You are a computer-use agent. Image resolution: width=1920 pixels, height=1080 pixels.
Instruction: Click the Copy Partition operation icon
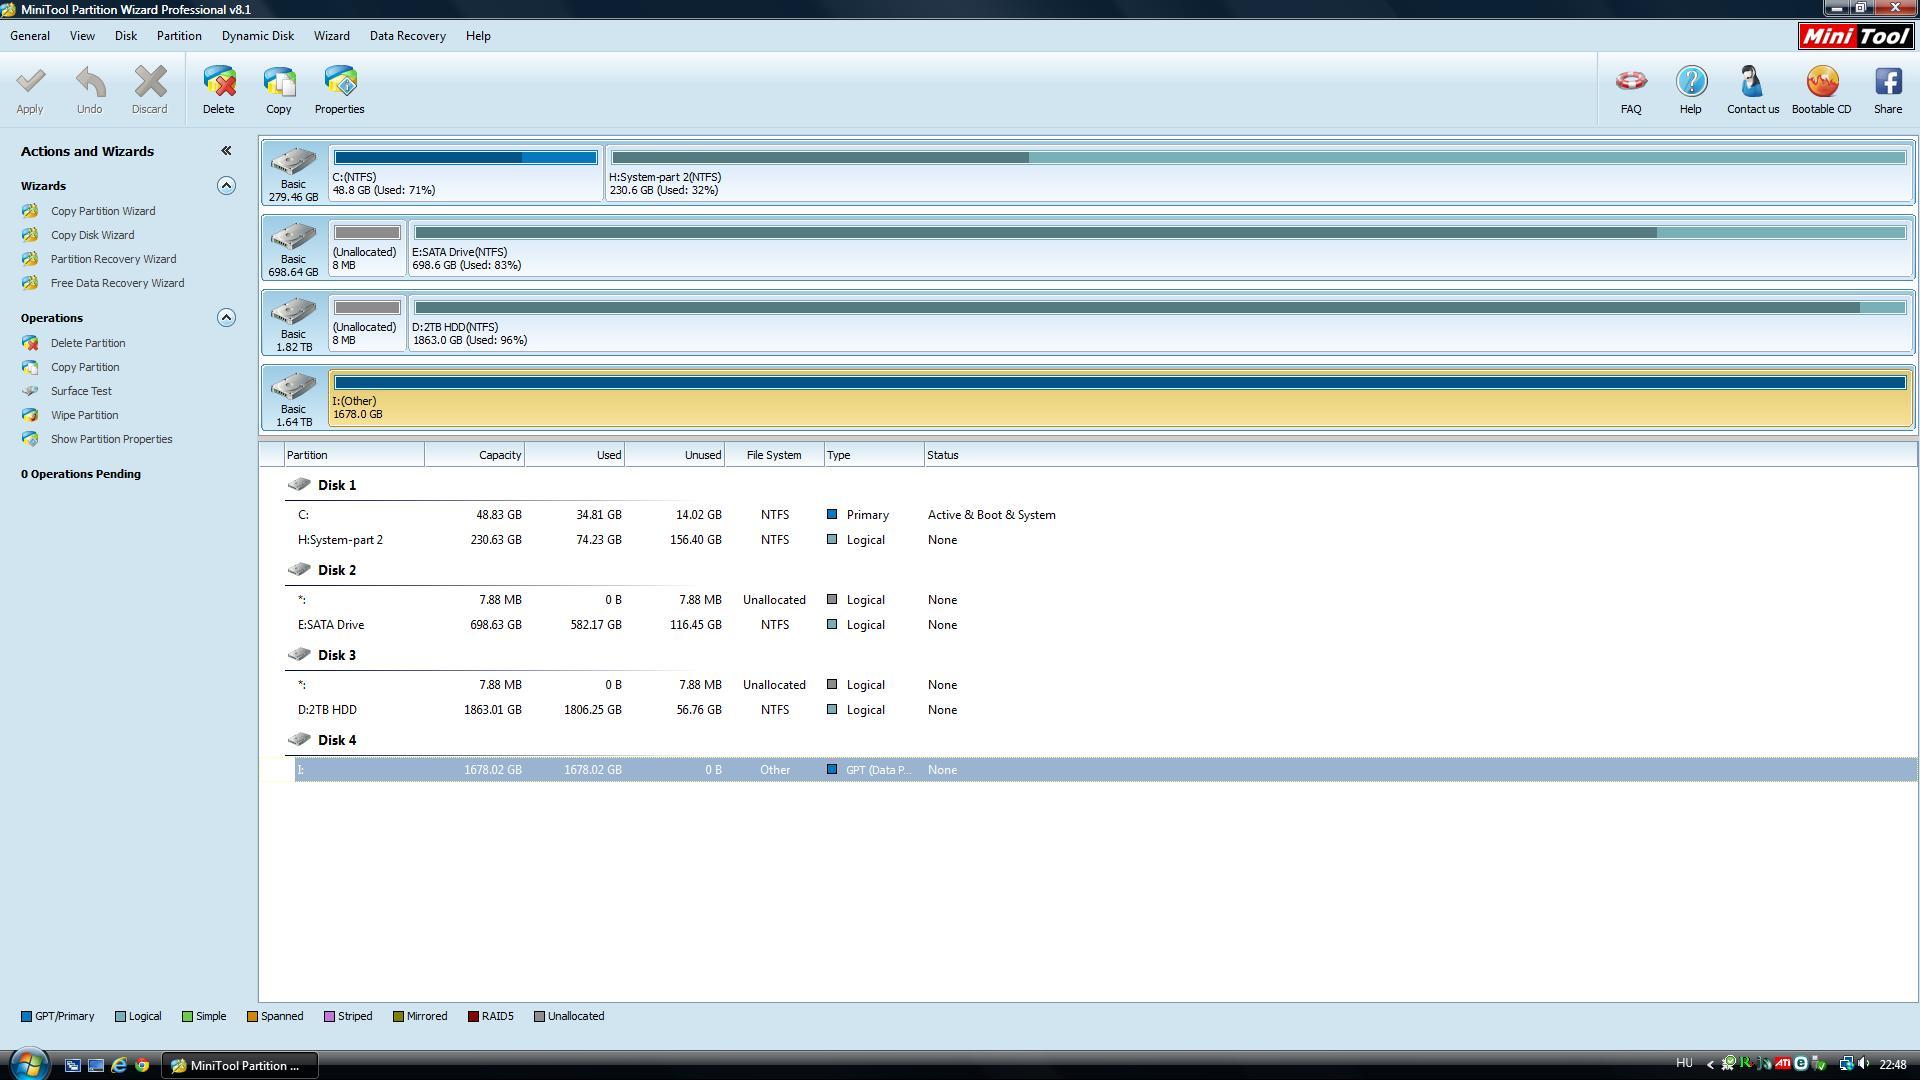(x=30, y=367)
